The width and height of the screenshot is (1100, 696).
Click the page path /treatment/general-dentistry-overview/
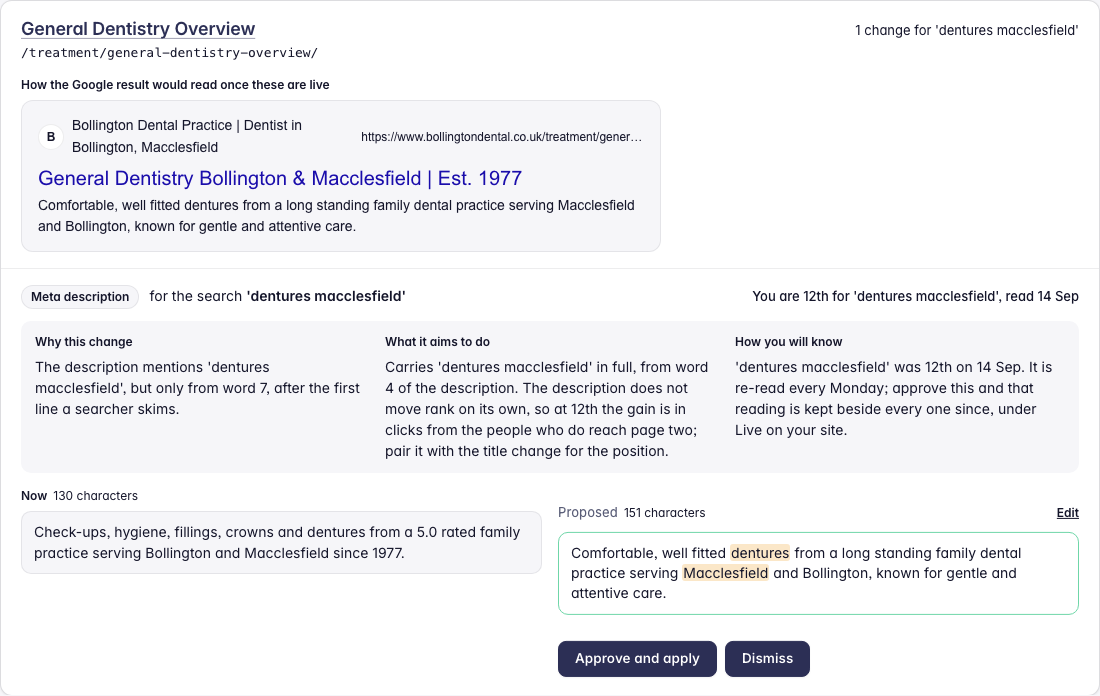pyautogui.click(x=169, y=53)
